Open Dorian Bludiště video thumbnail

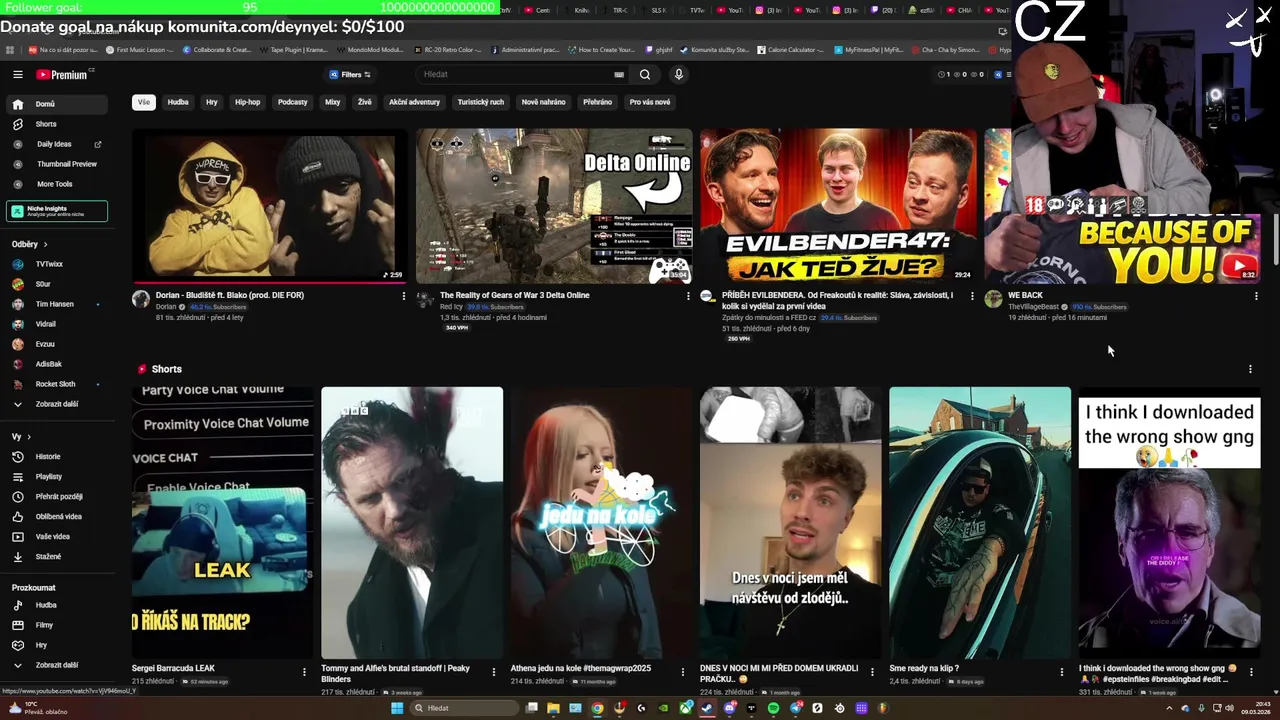pos(270,206)
